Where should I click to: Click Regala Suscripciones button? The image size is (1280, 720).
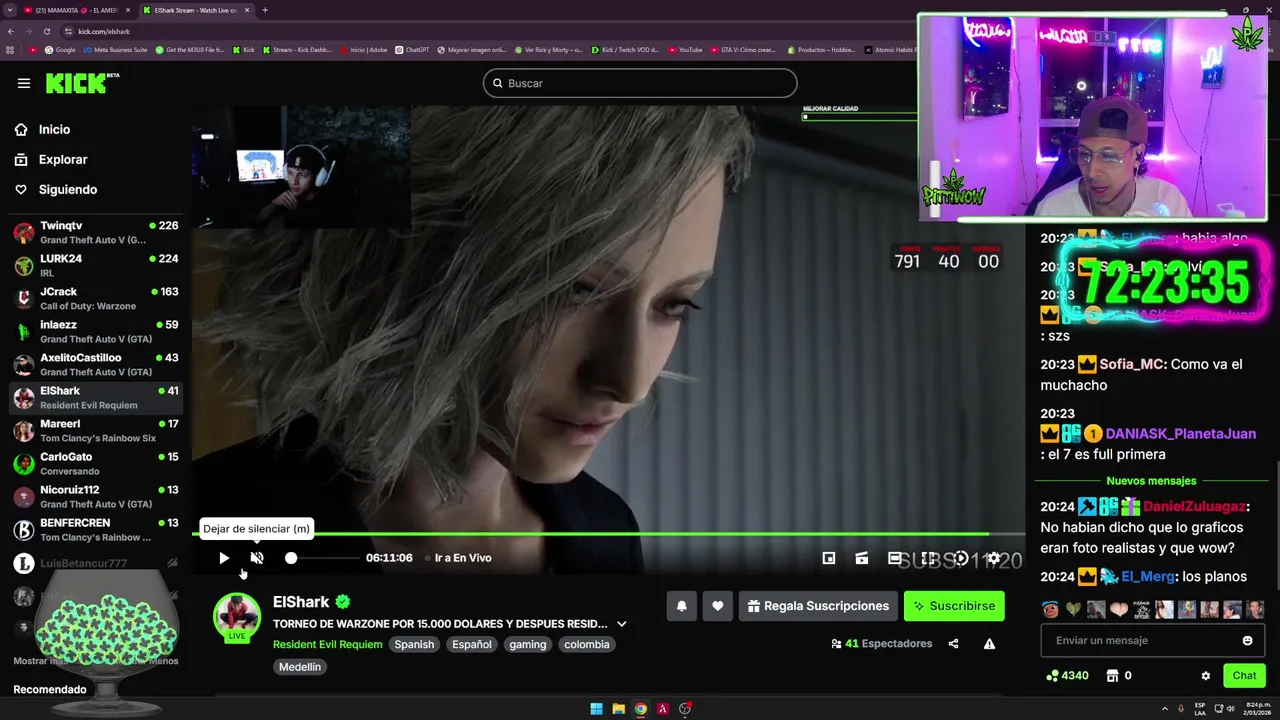pos(818,606)
